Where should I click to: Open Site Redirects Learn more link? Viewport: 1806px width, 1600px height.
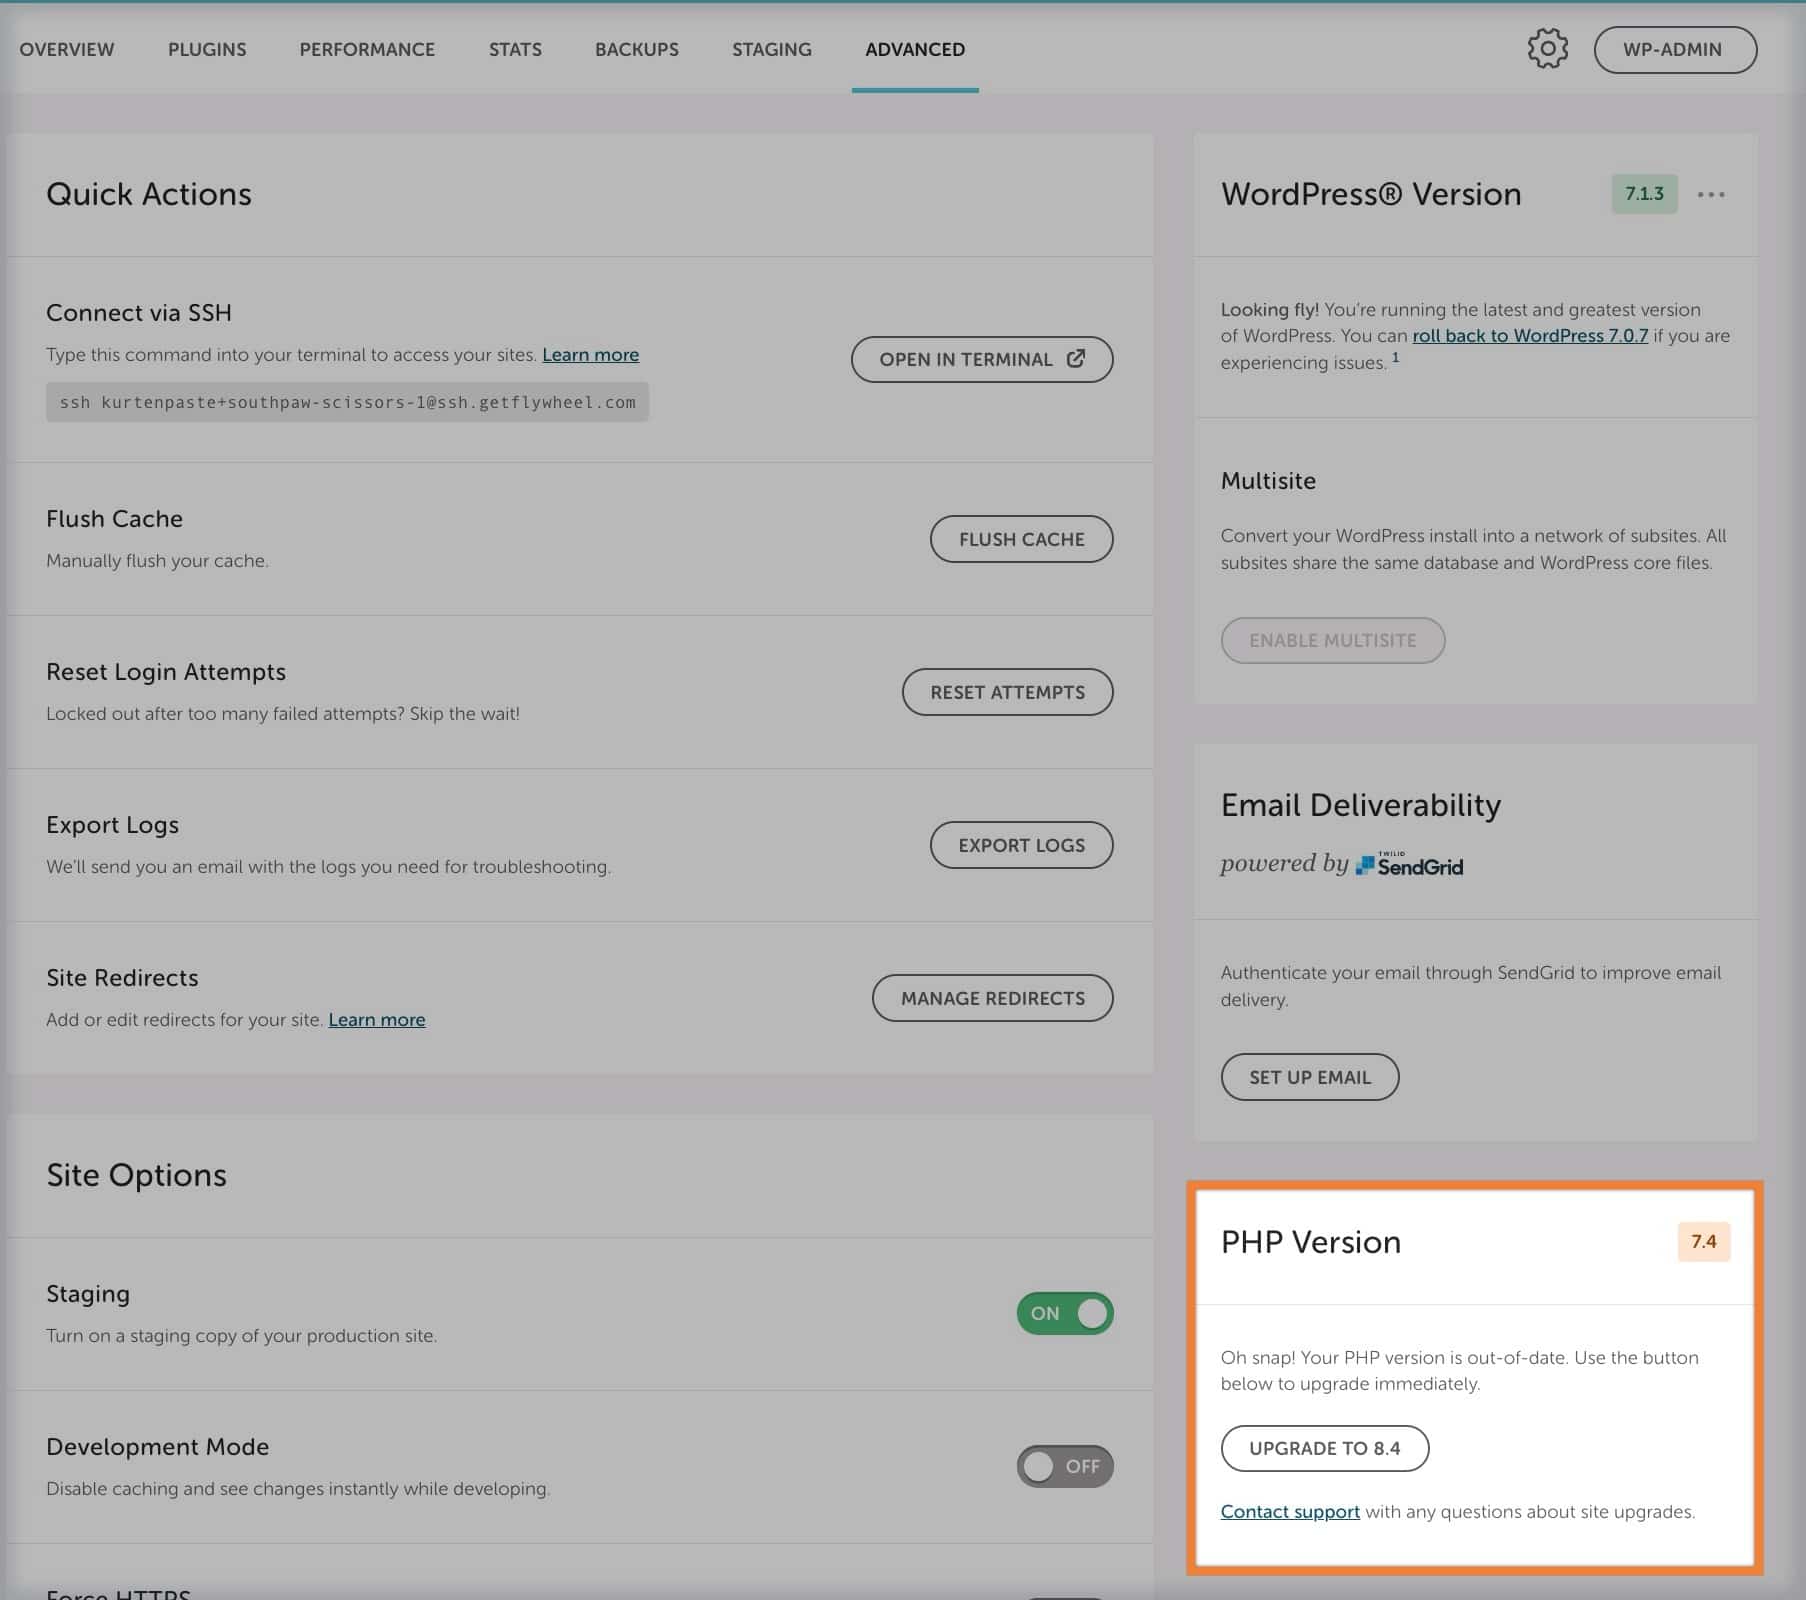point(377,1020)
